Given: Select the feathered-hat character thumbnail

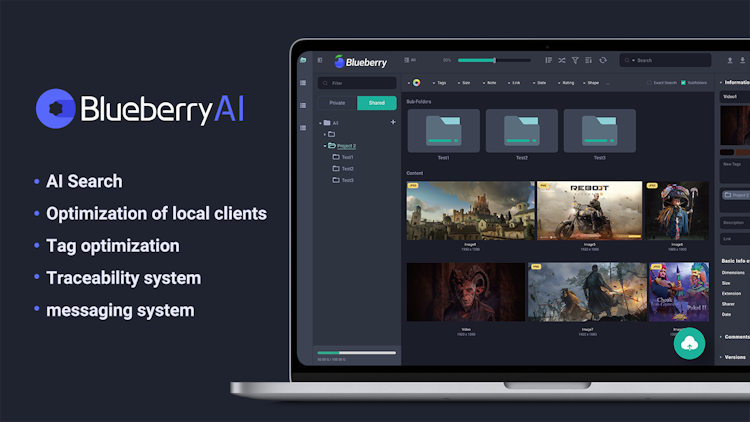Looking at the screenshot, I should (x=677, y=211).
